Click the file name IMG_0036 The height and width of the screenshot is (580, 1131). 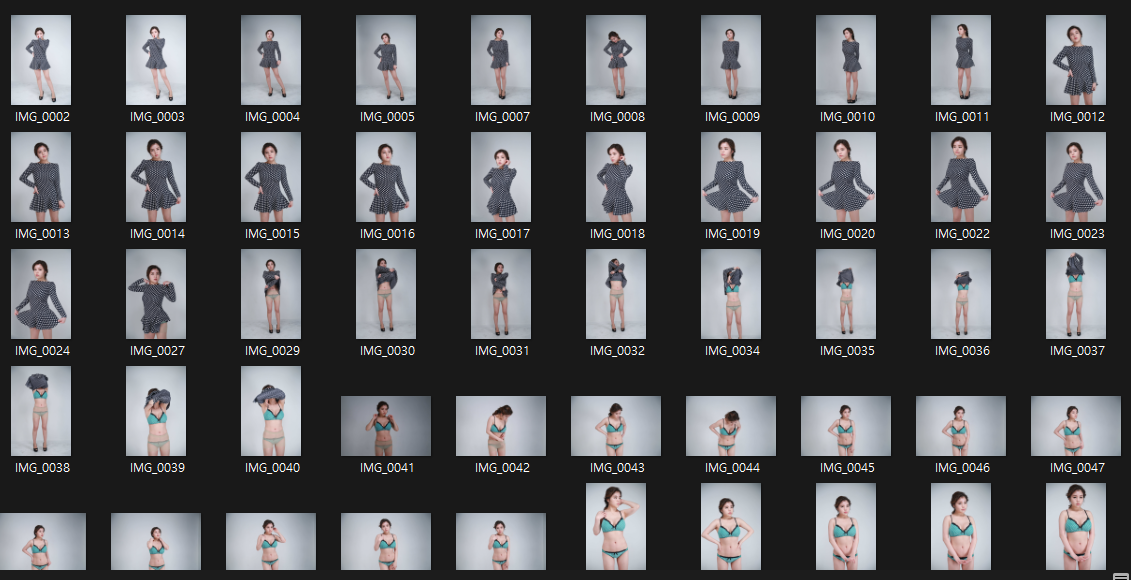962,351
